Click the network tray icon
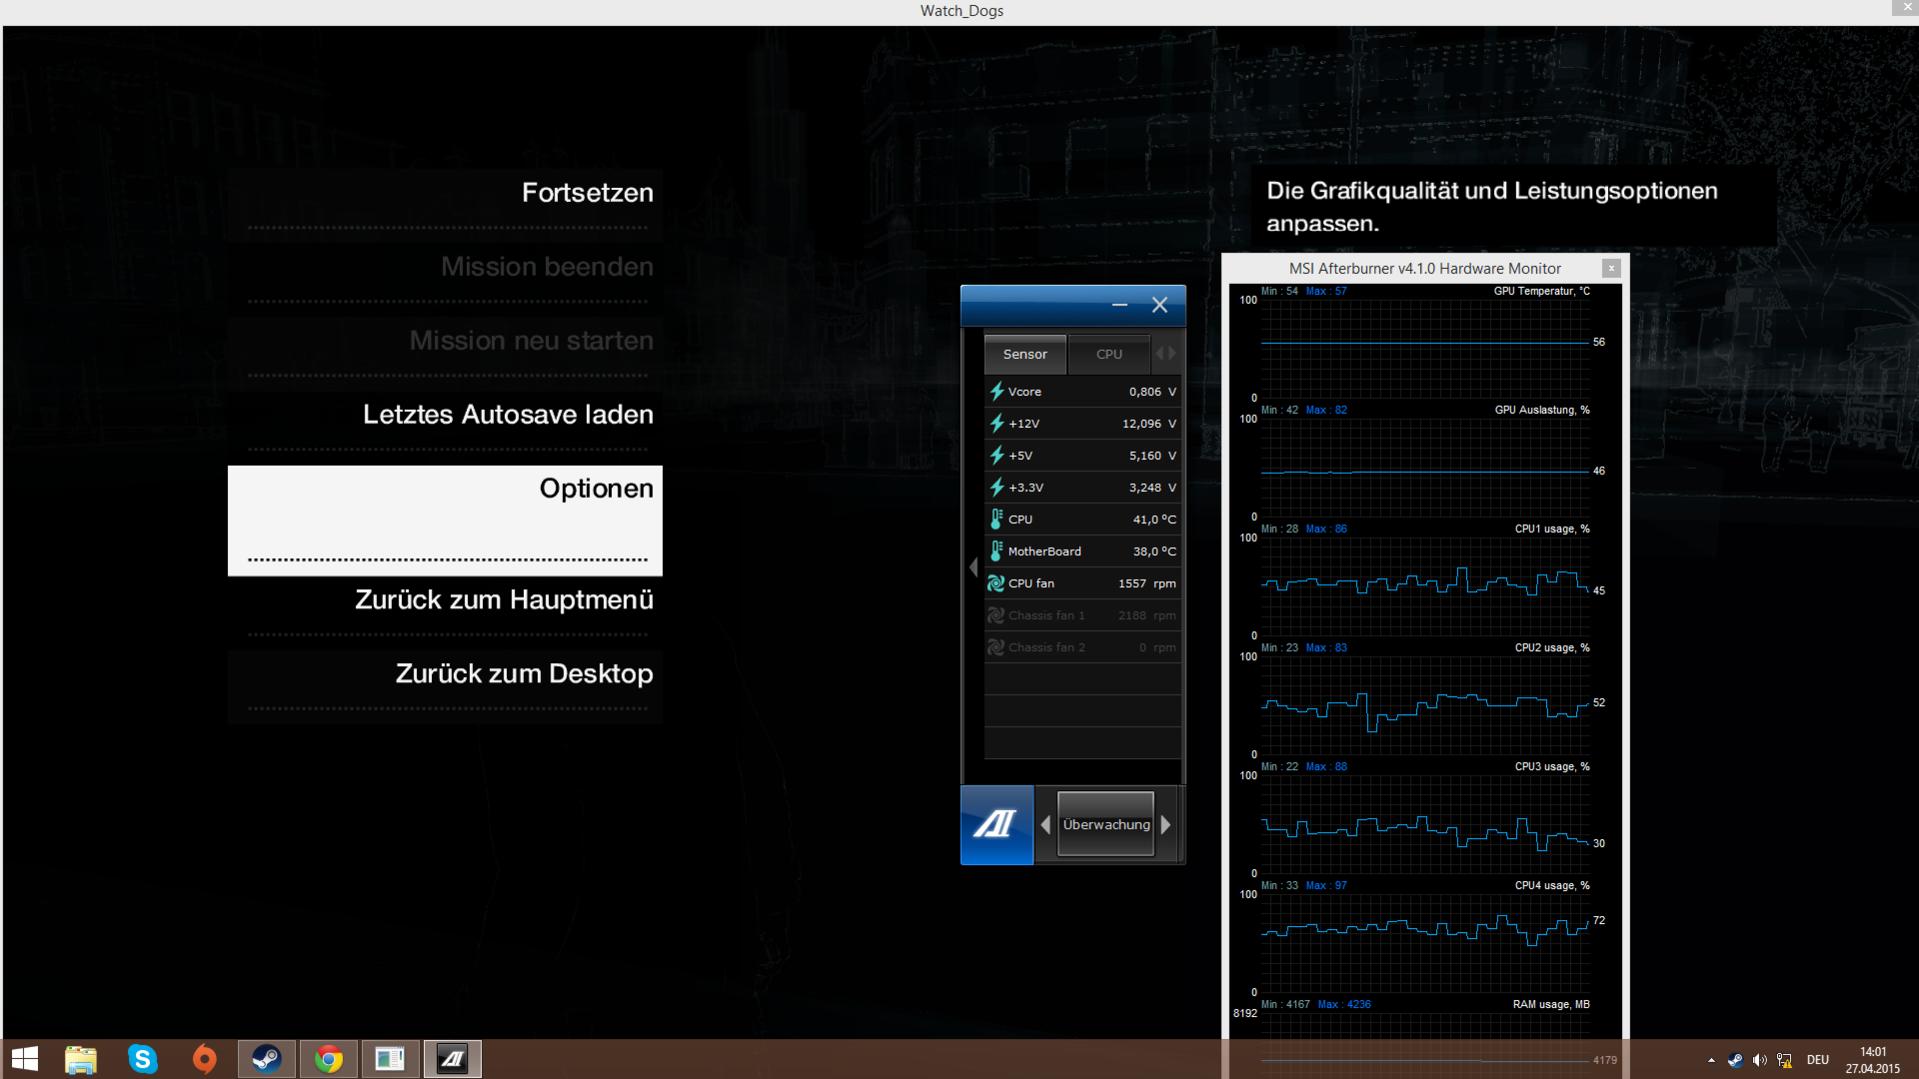Viewport: 1919px width, 1079px height. [1785, 1060]
